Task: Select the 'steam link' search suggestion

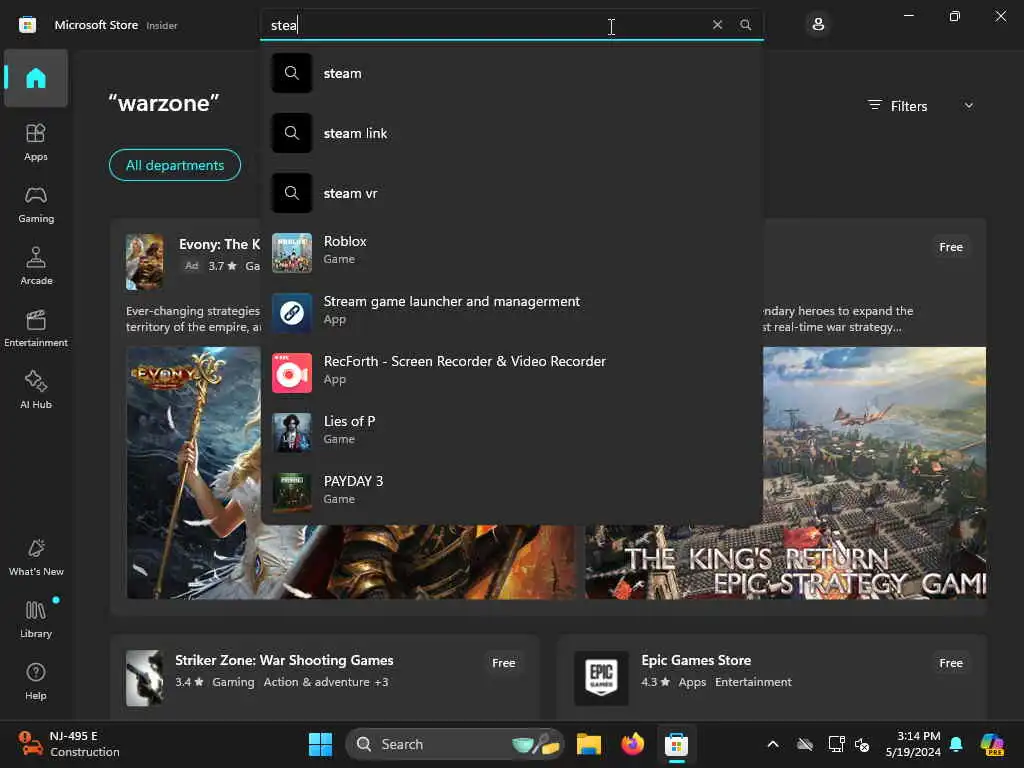Action: click(x=511, y=133)
